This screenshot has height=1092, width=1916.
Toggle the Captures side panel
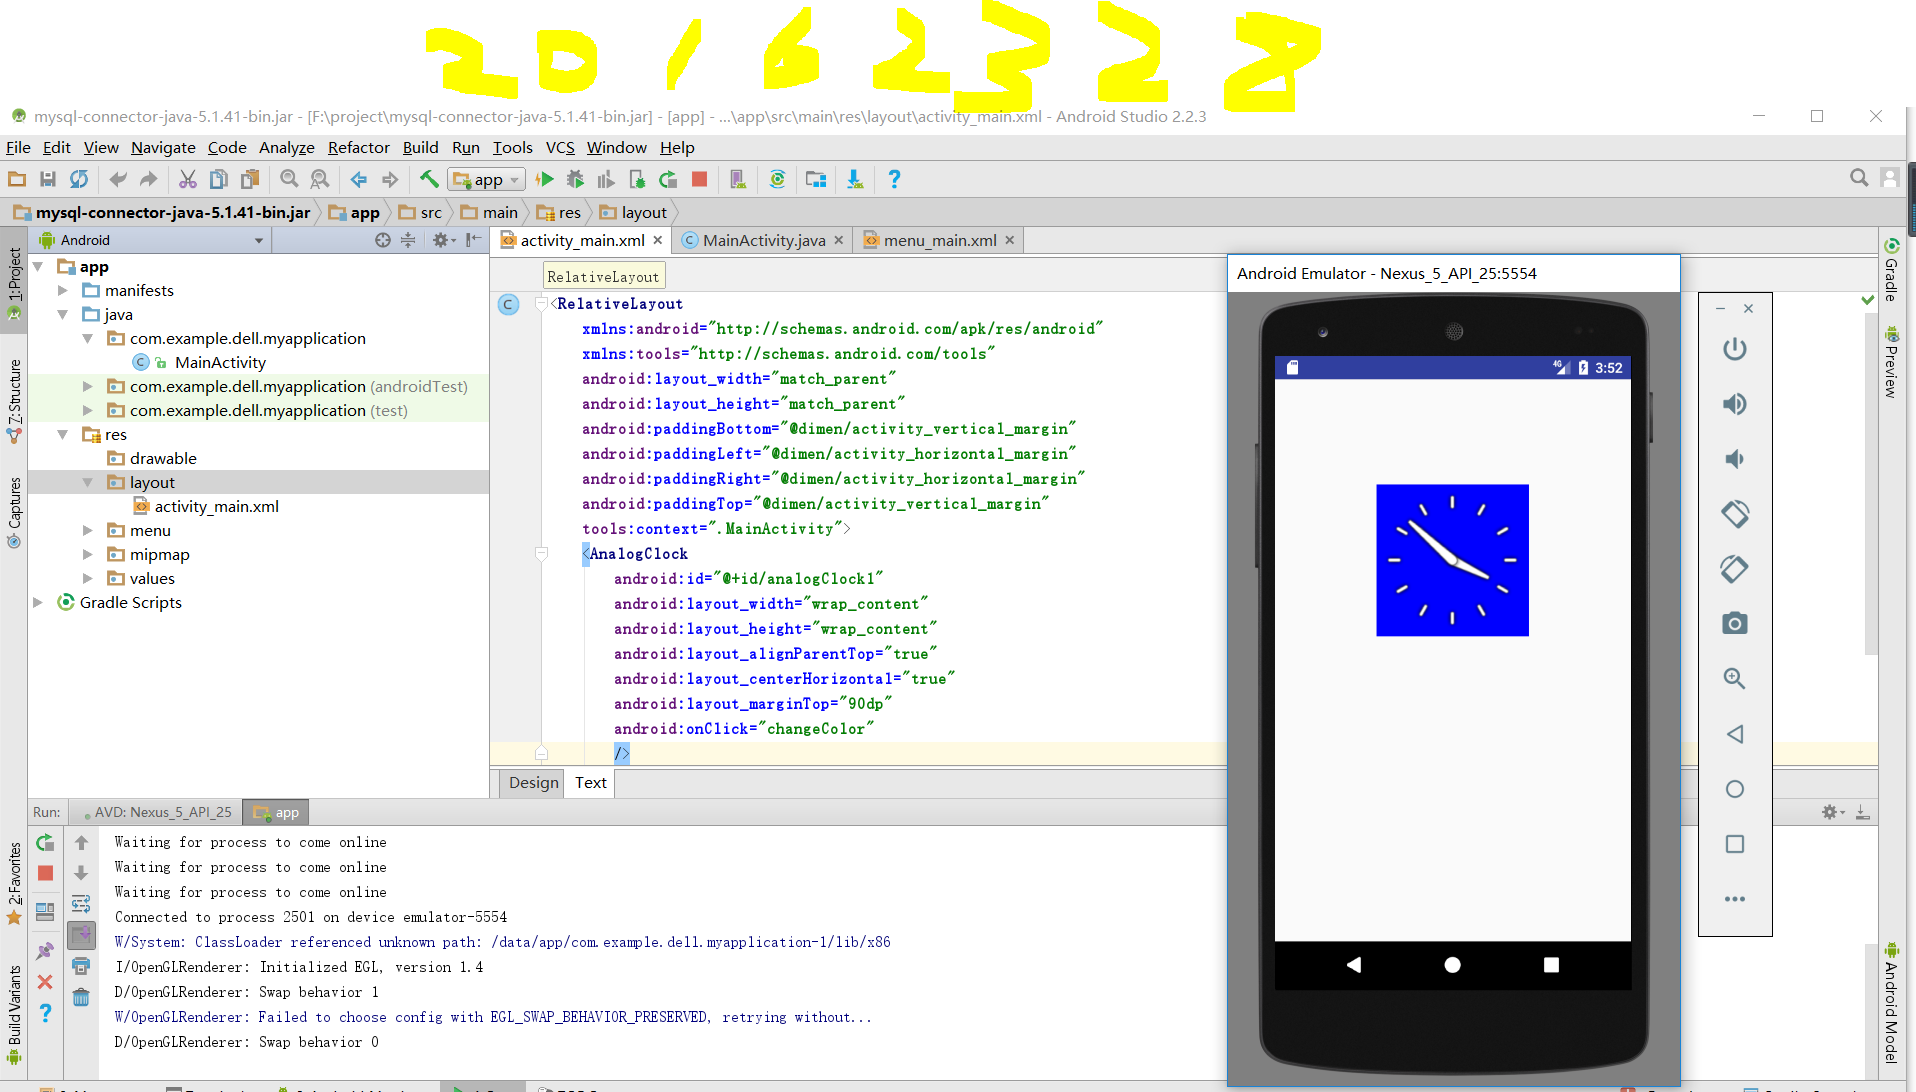[14, 512]
